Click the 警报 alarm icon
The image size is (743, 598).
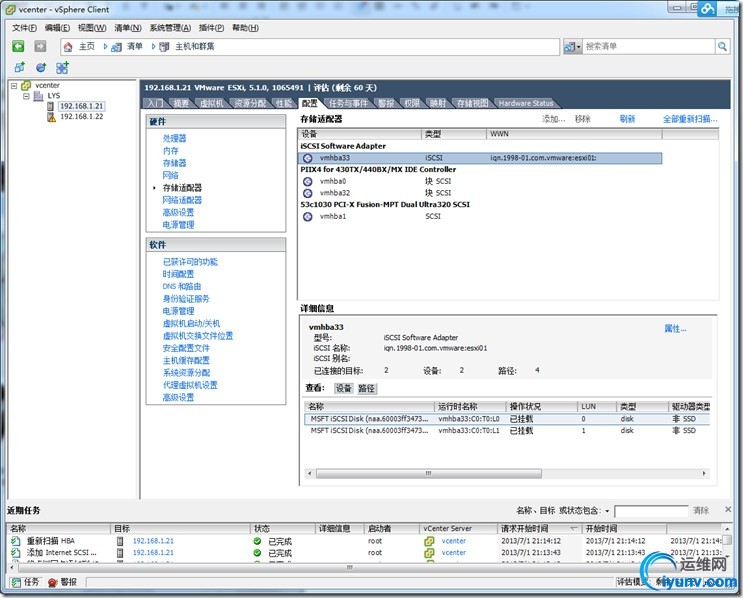(53, 582)
